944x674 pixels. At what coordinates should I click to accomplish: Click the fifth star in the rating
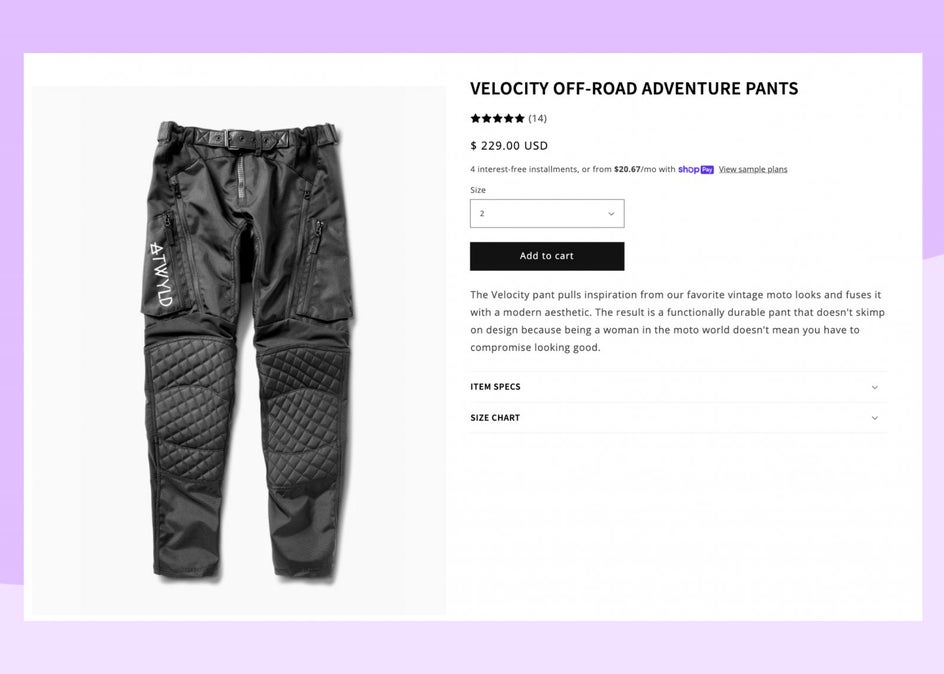pyautogui.click(x=520, y=118)
